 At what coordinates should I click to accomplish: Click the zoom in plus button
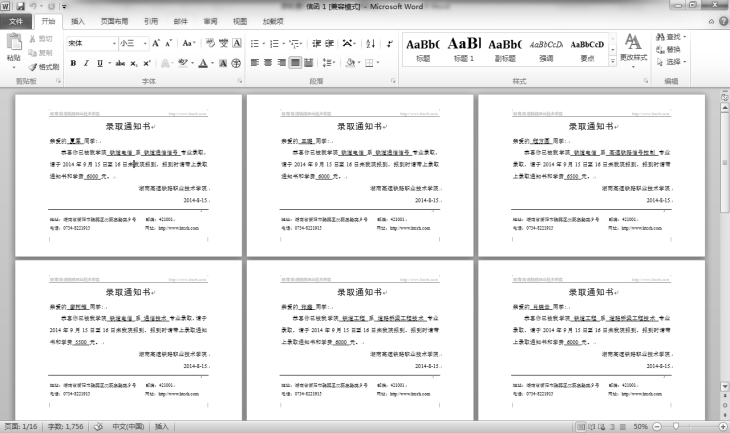click(723, 426)
